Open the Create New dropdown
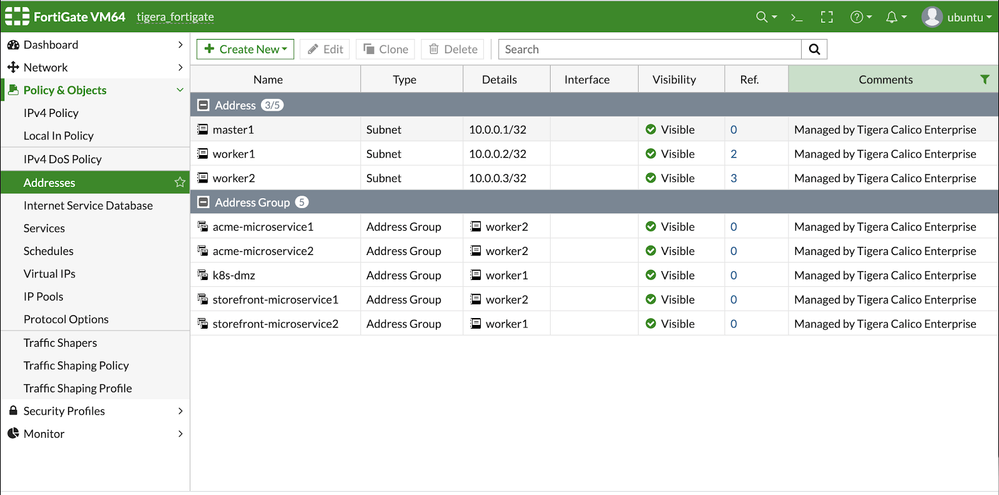Viewport: 999px width, 495px height. point(244,49)
